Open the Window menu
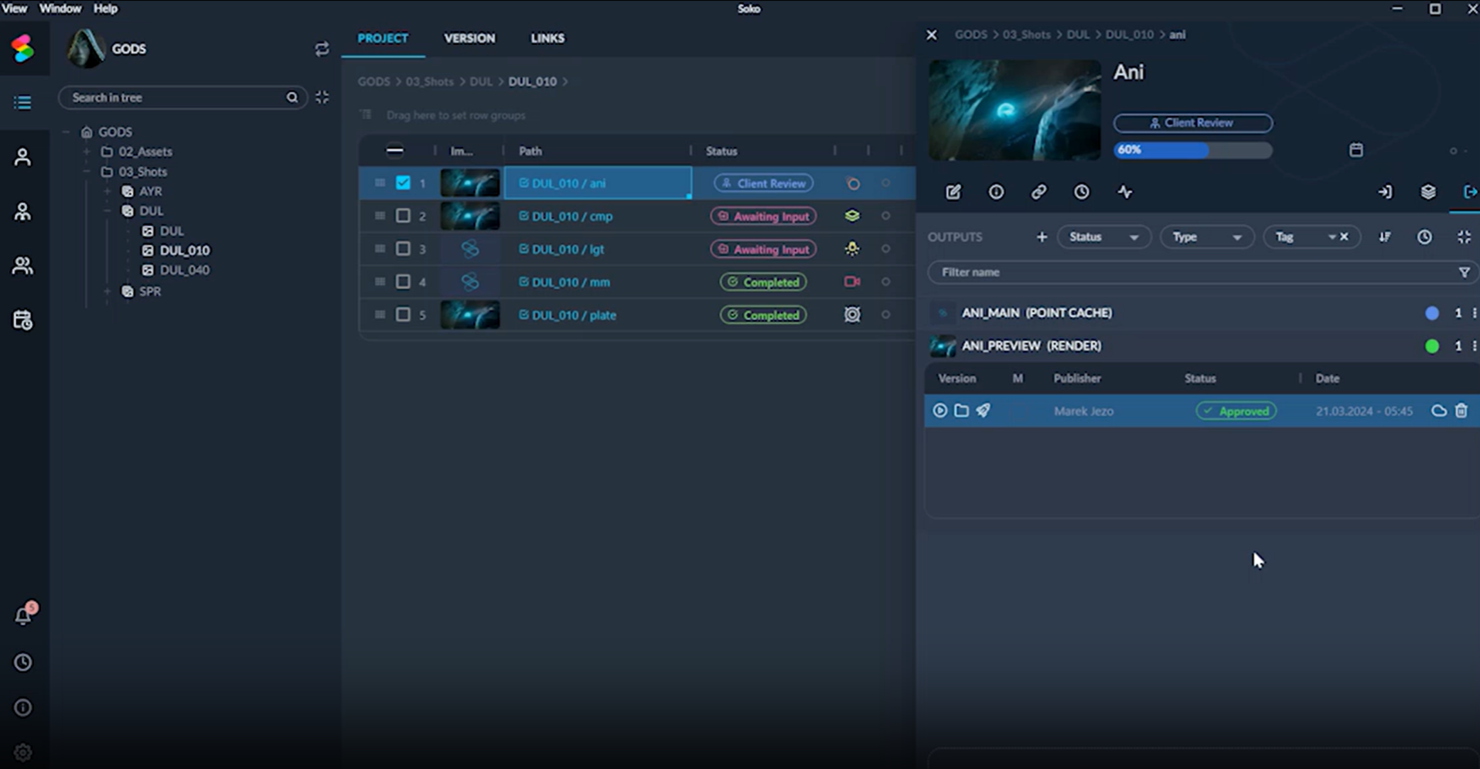Screen dimensions: 1480x769 point(60,8)
